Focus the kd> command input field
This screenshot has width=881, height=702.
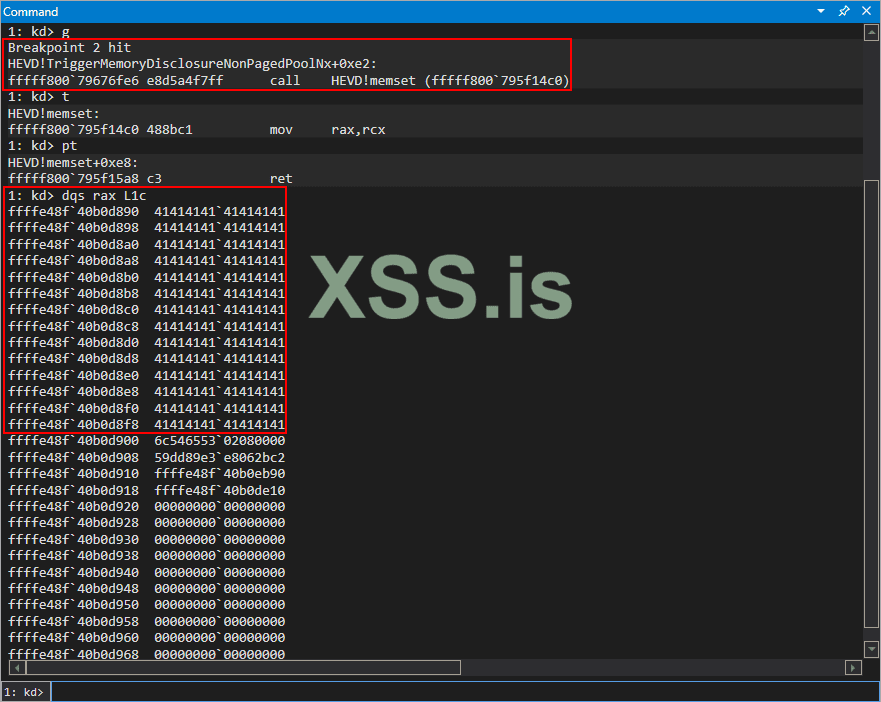click(465, 692)
